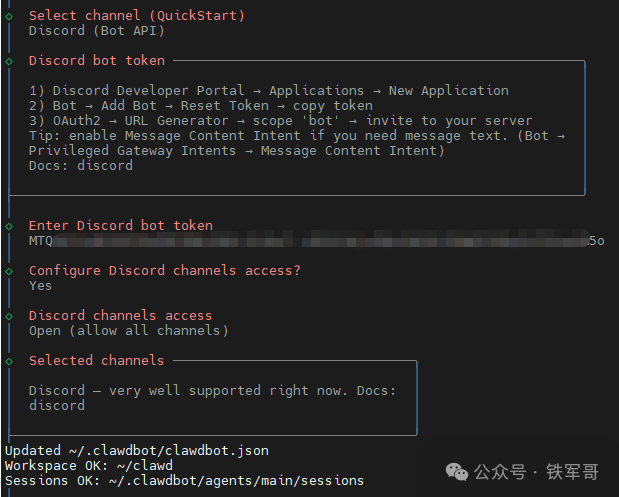Click the diamond marker beside Discord bot token heading
The height and width of the screenshot is (497, 619).
point(9,61)
